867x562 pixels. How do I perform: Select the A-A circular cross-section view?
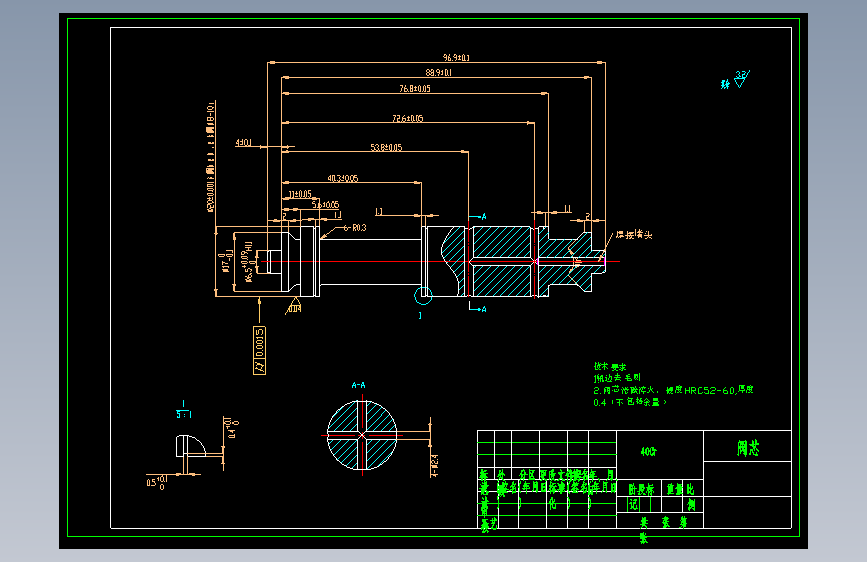[x=362, y=435]
